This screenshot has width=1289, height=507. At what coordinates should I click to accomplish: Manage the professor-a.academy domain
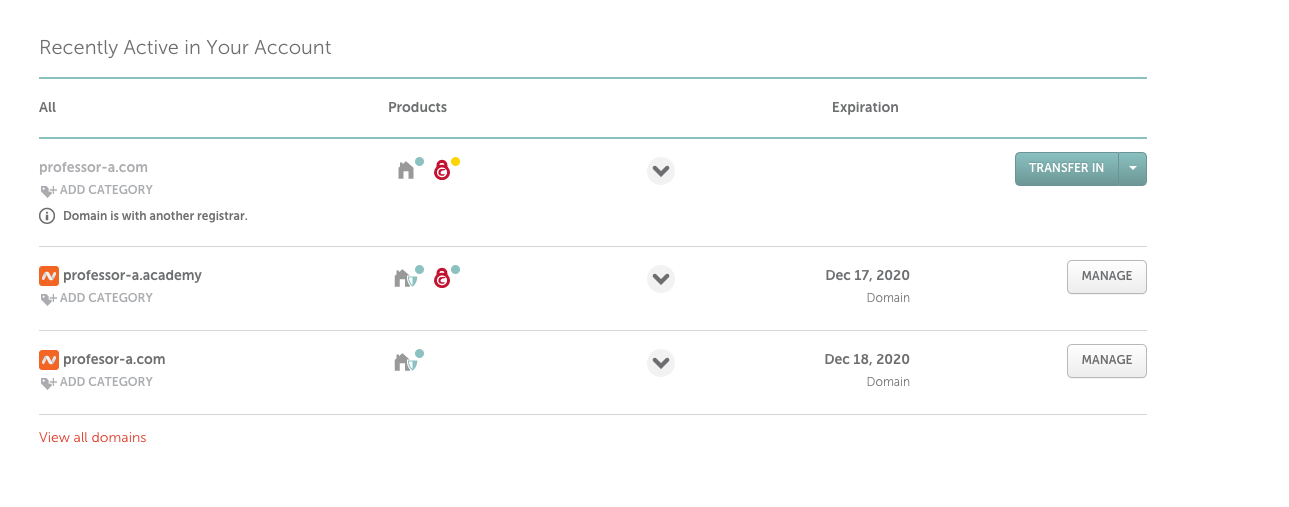(x=1107, y=277)
